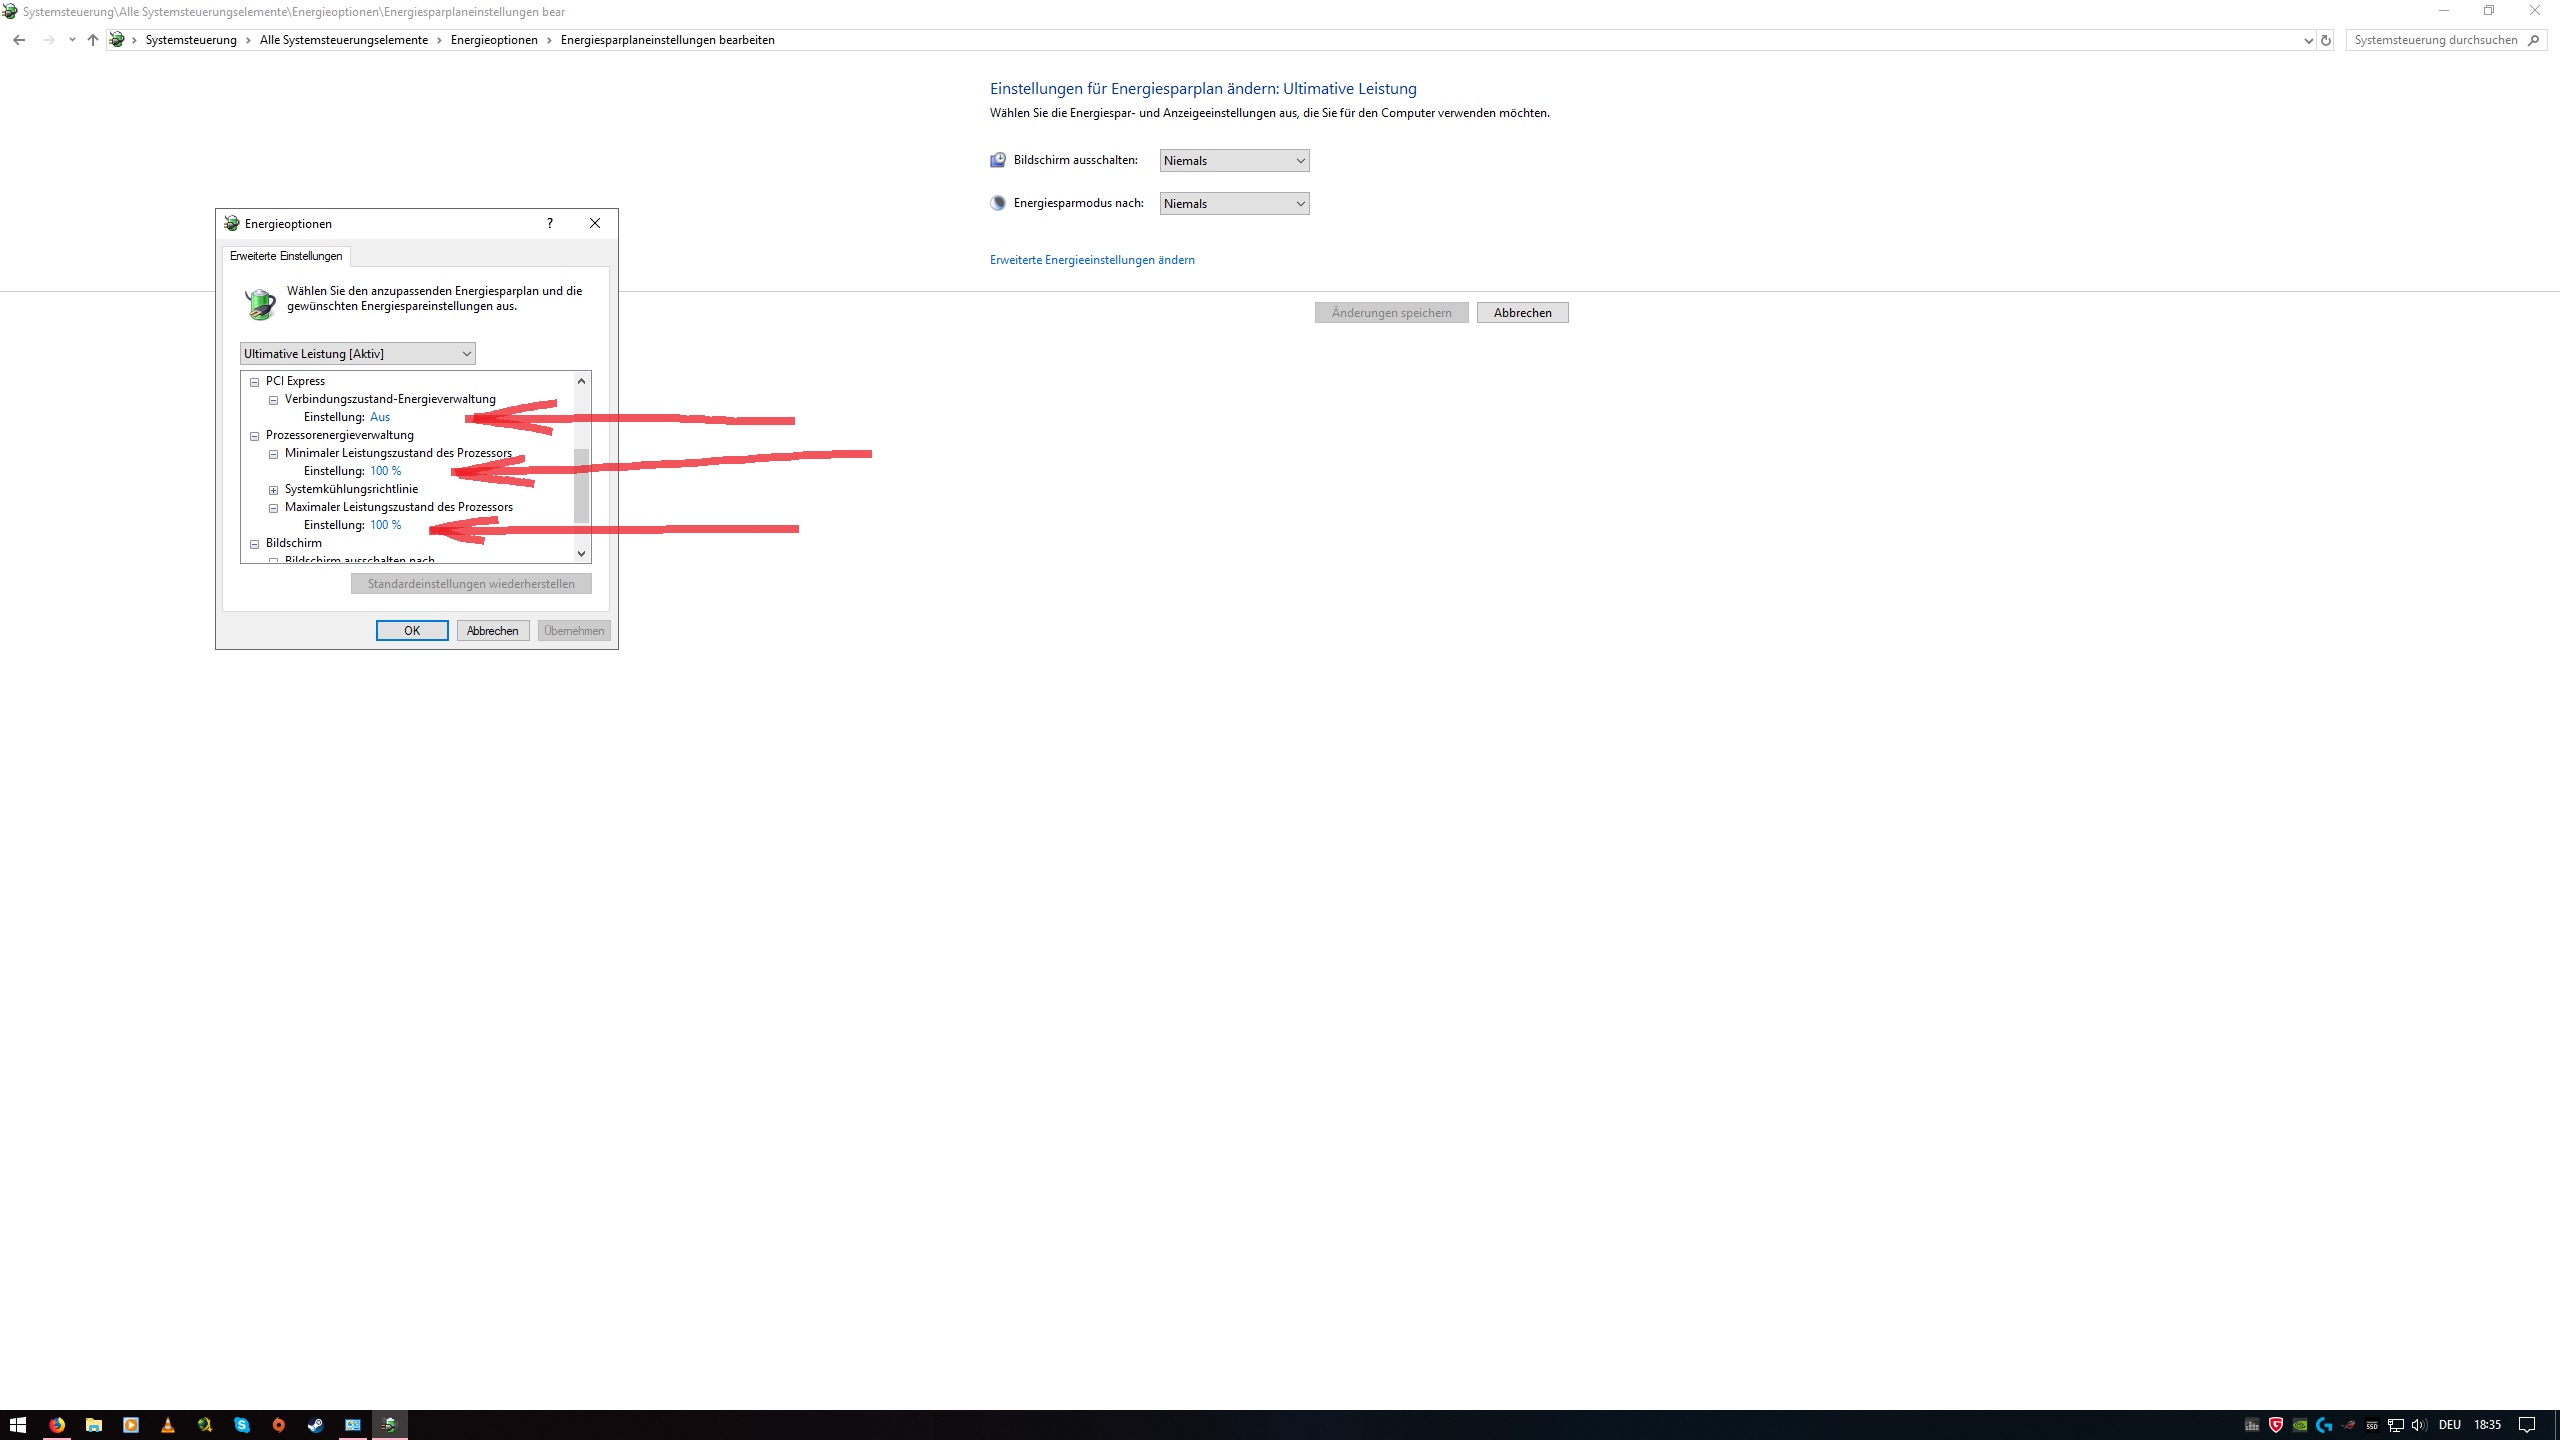Click the dialog help question mark

(550, 223)
